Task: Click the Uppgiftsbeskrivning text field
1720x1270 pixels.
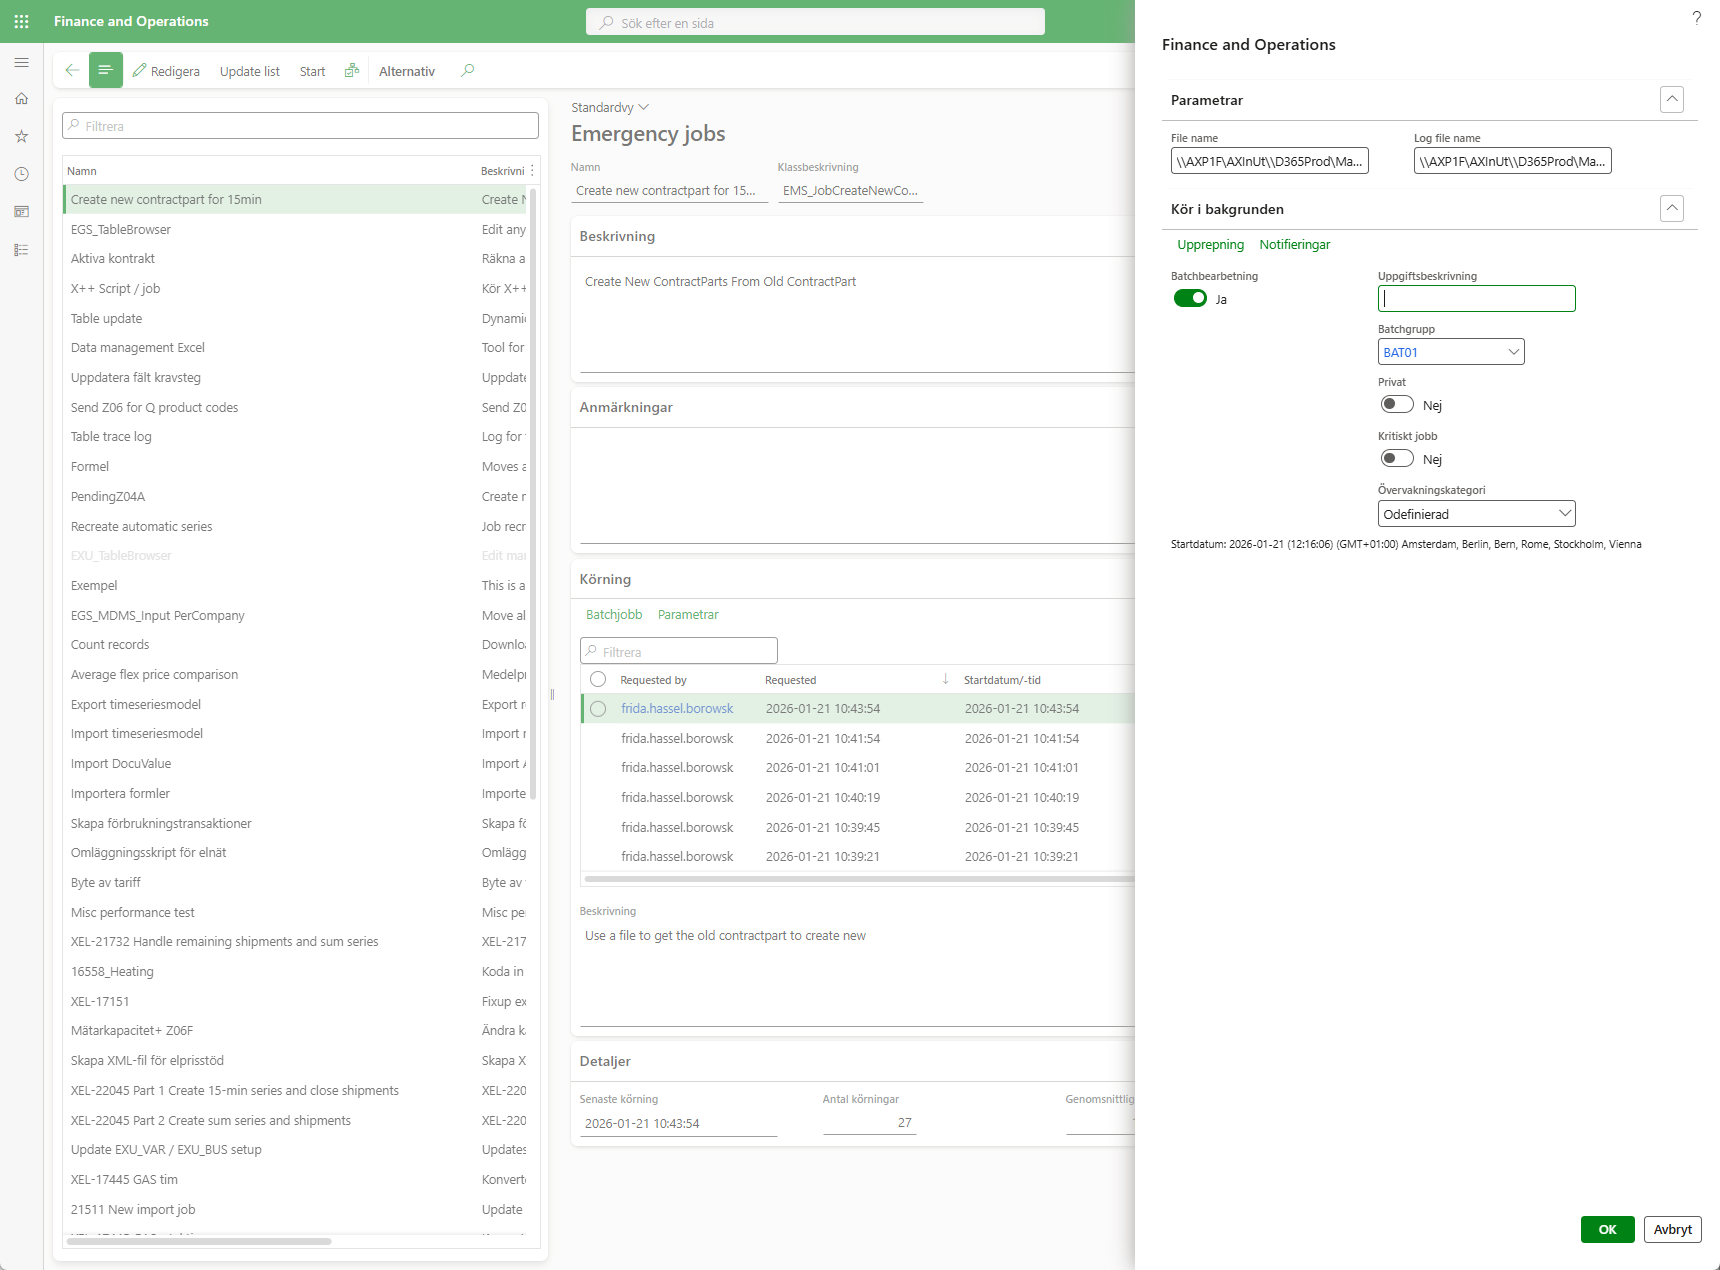Action: (1476, 298)
